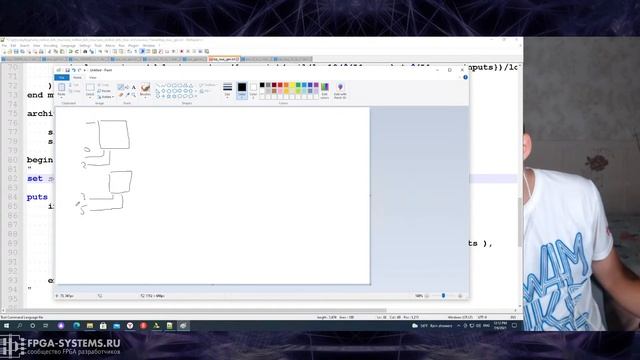Select the Eraser tool in Paint
Image resolution: width=640 pixels, height=360 pixels.
point(120,95)
